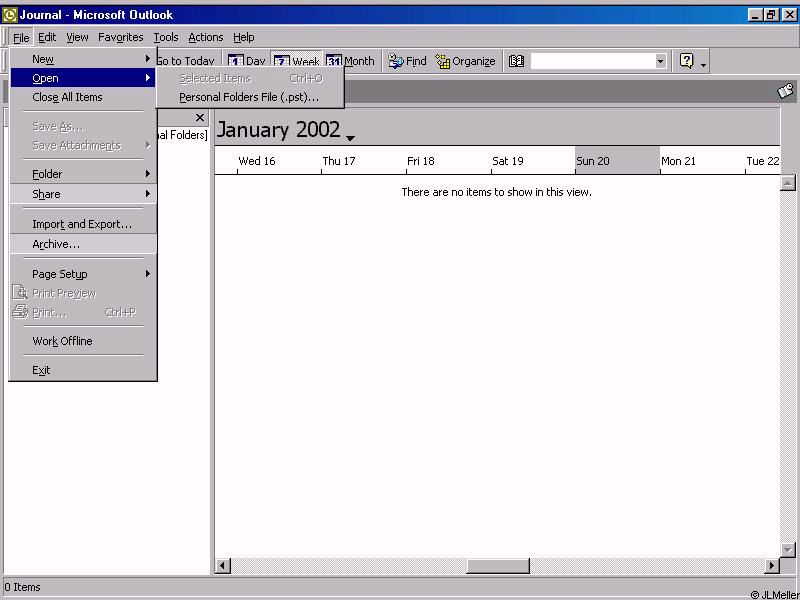Screen dimensions: 800x600
Task: Open the Edit menu
Action: point(47,37)
